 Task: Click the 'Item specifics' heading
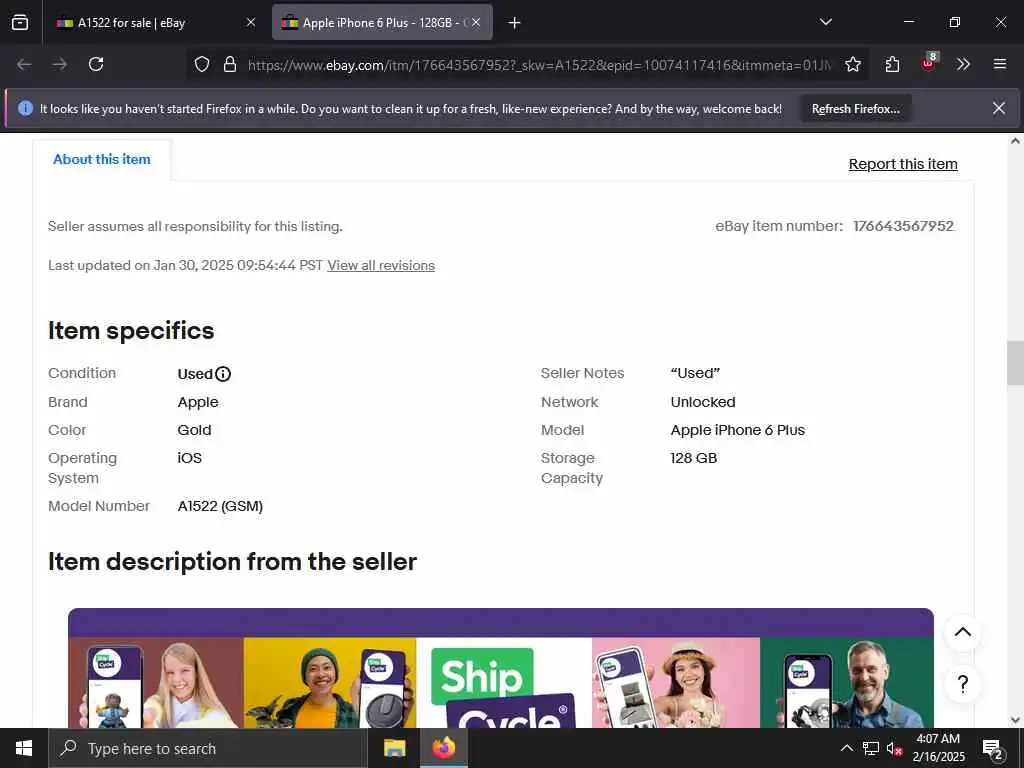click(131, 330)
